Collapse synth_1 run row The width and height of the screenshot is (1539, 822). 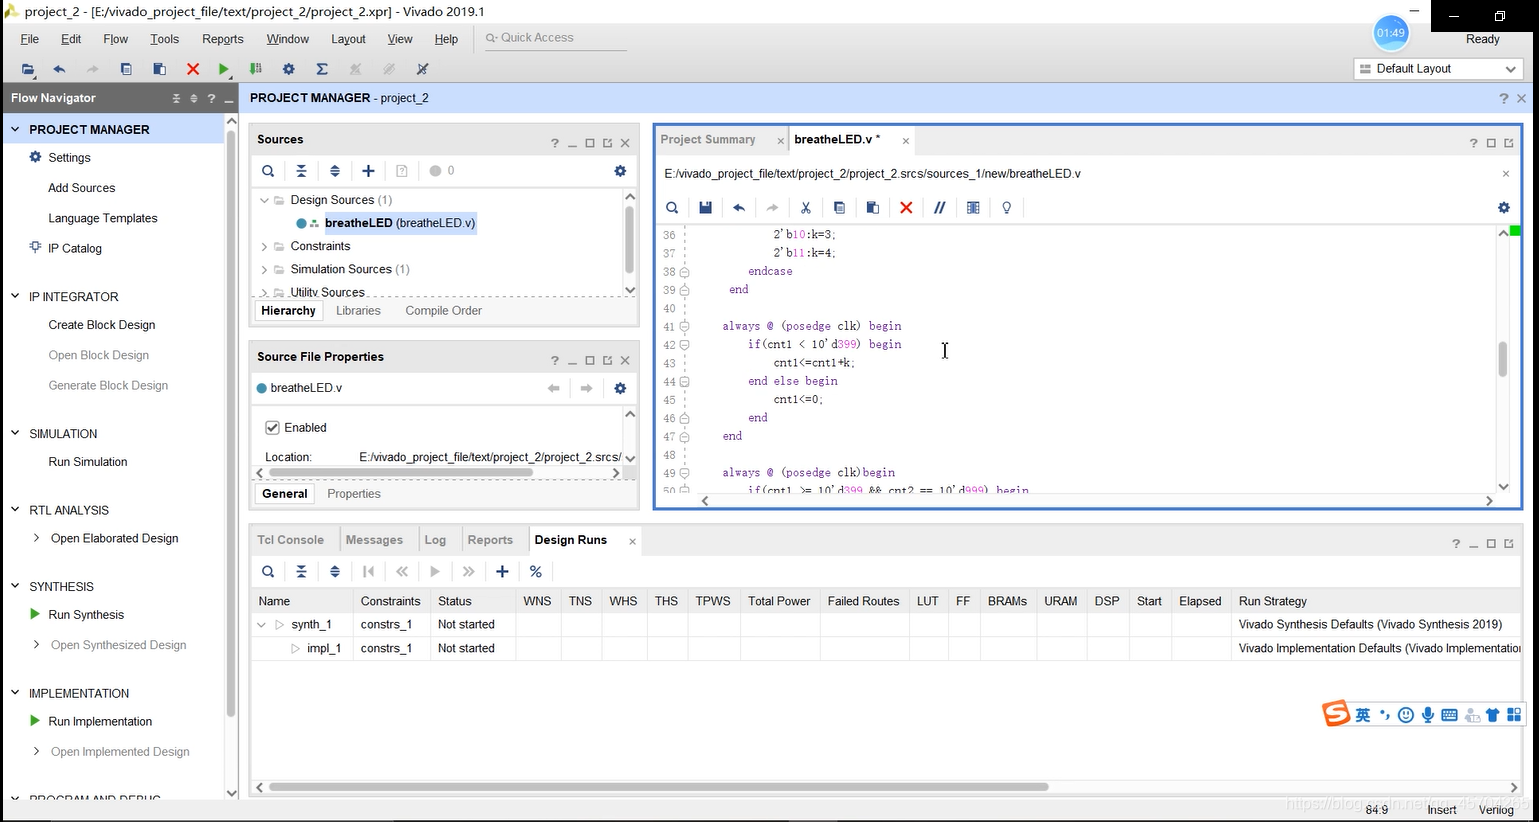tap(262, 625)
